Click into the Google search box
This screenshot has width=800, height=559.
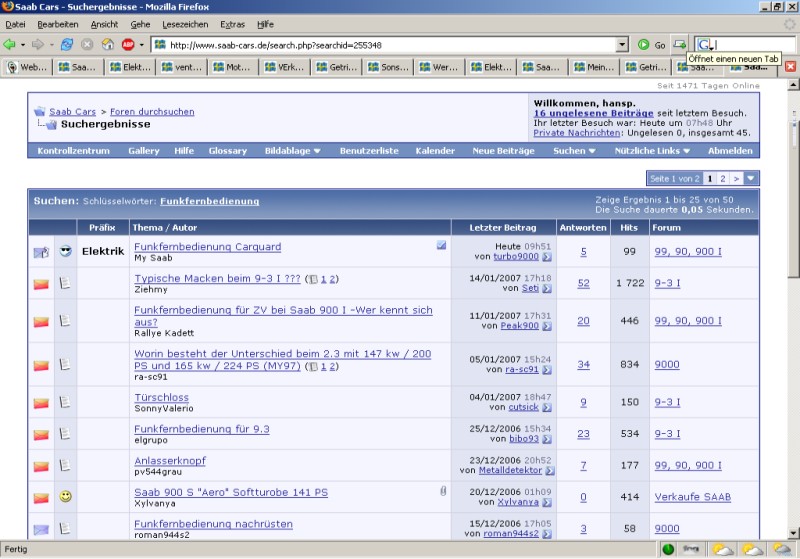pyautogui.click(x=755, y=45)
